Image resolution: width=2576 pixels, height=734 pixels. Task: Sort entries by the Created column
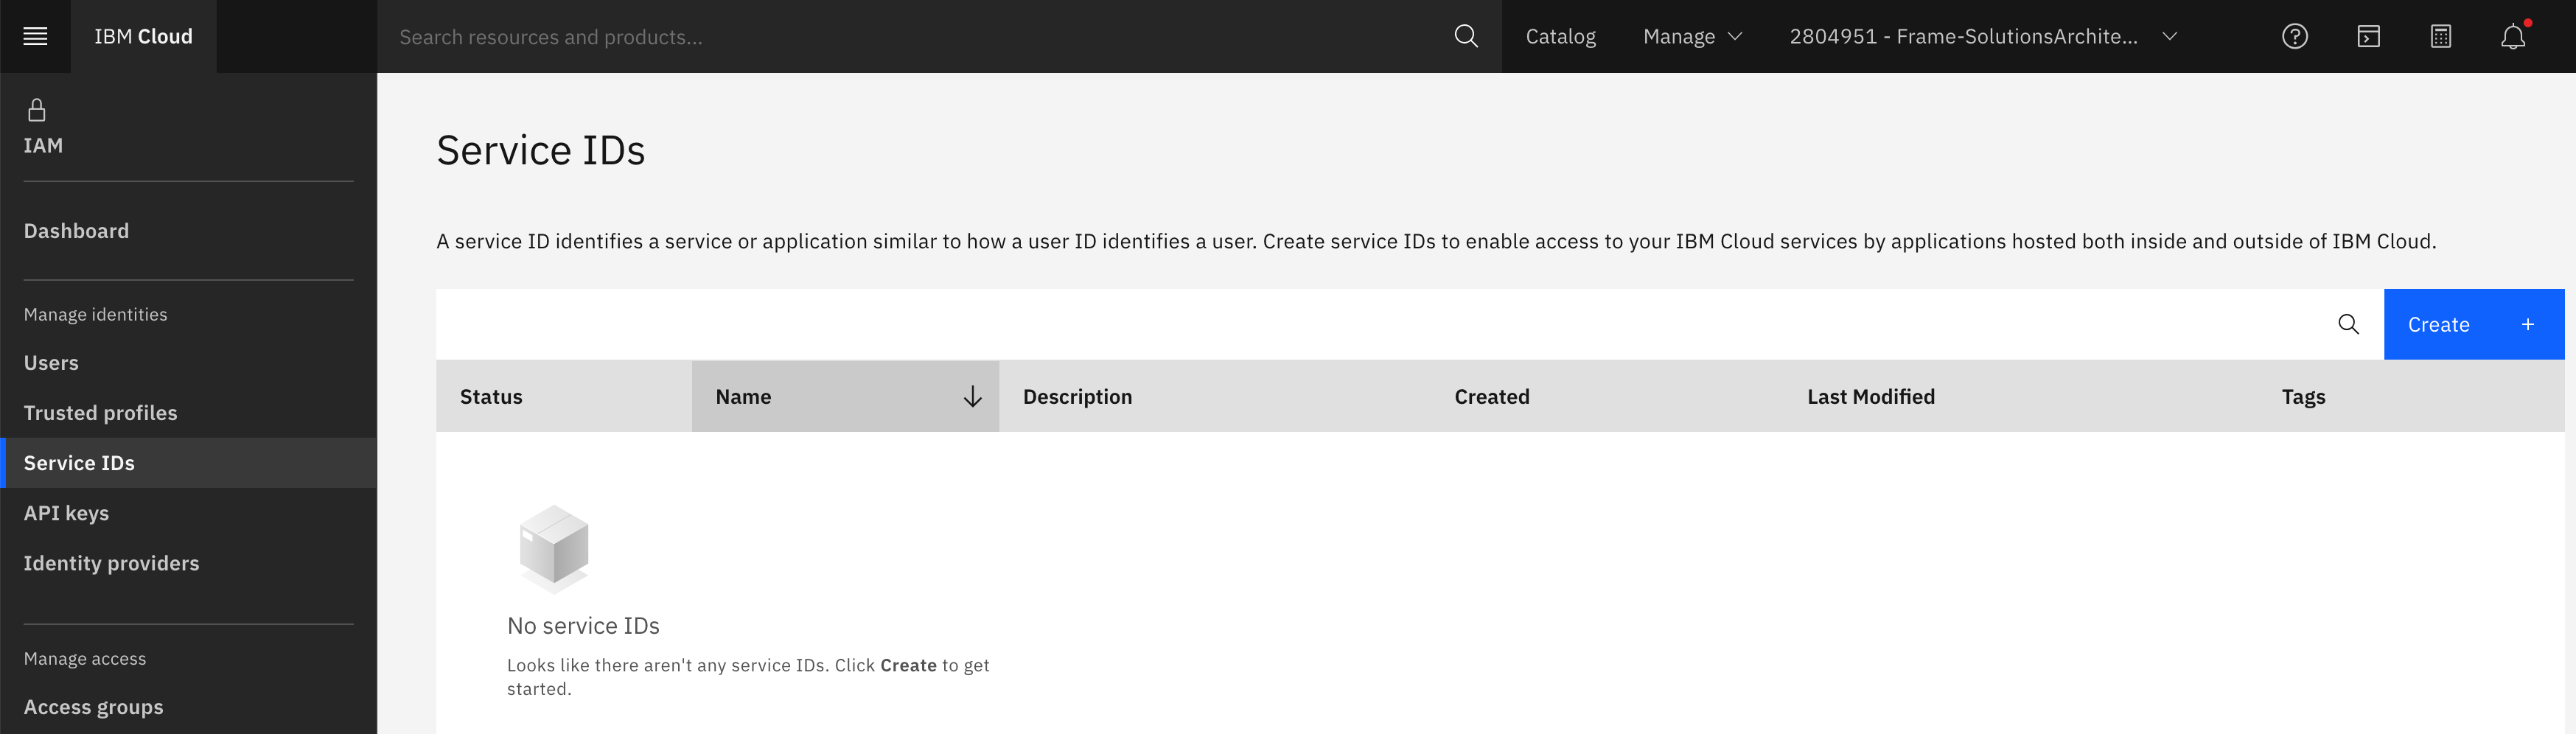(1491, 396)
